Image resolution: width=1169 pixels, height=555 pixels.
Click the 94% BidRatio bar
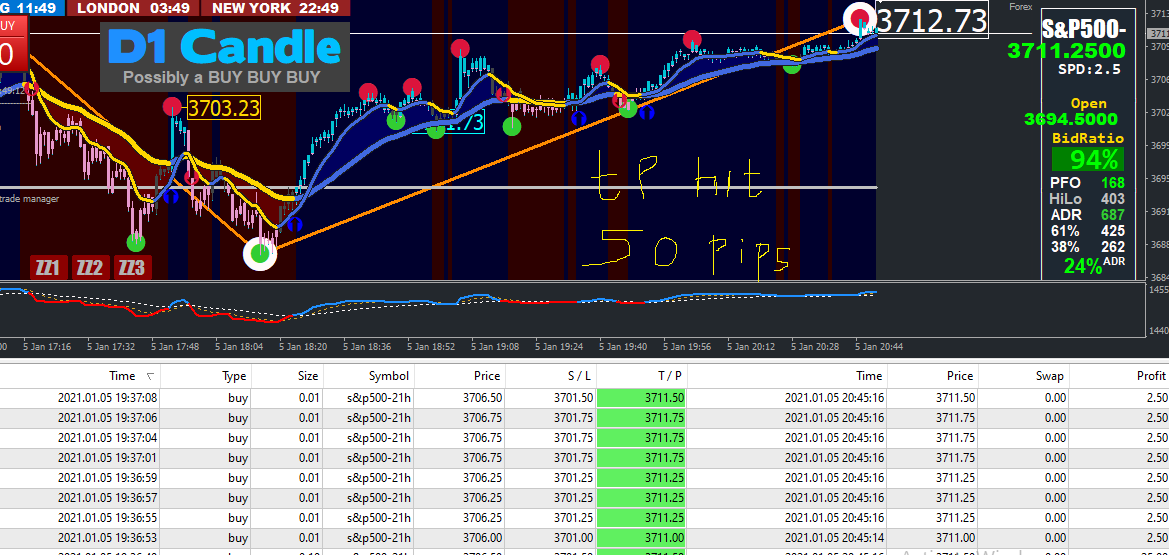click(1088, 160)
